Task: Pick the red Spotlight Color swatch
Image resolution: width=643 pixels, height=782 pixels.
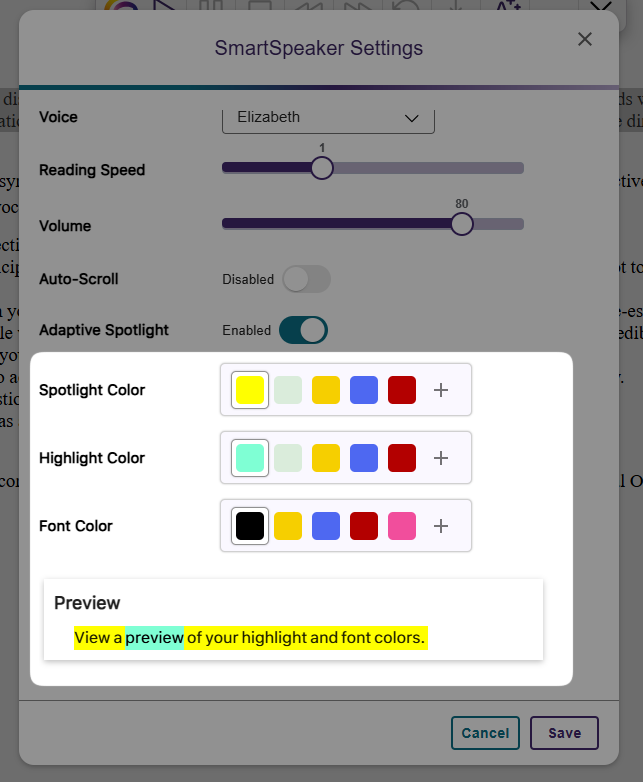Action: pyautogui.click(x=402, y=390)
